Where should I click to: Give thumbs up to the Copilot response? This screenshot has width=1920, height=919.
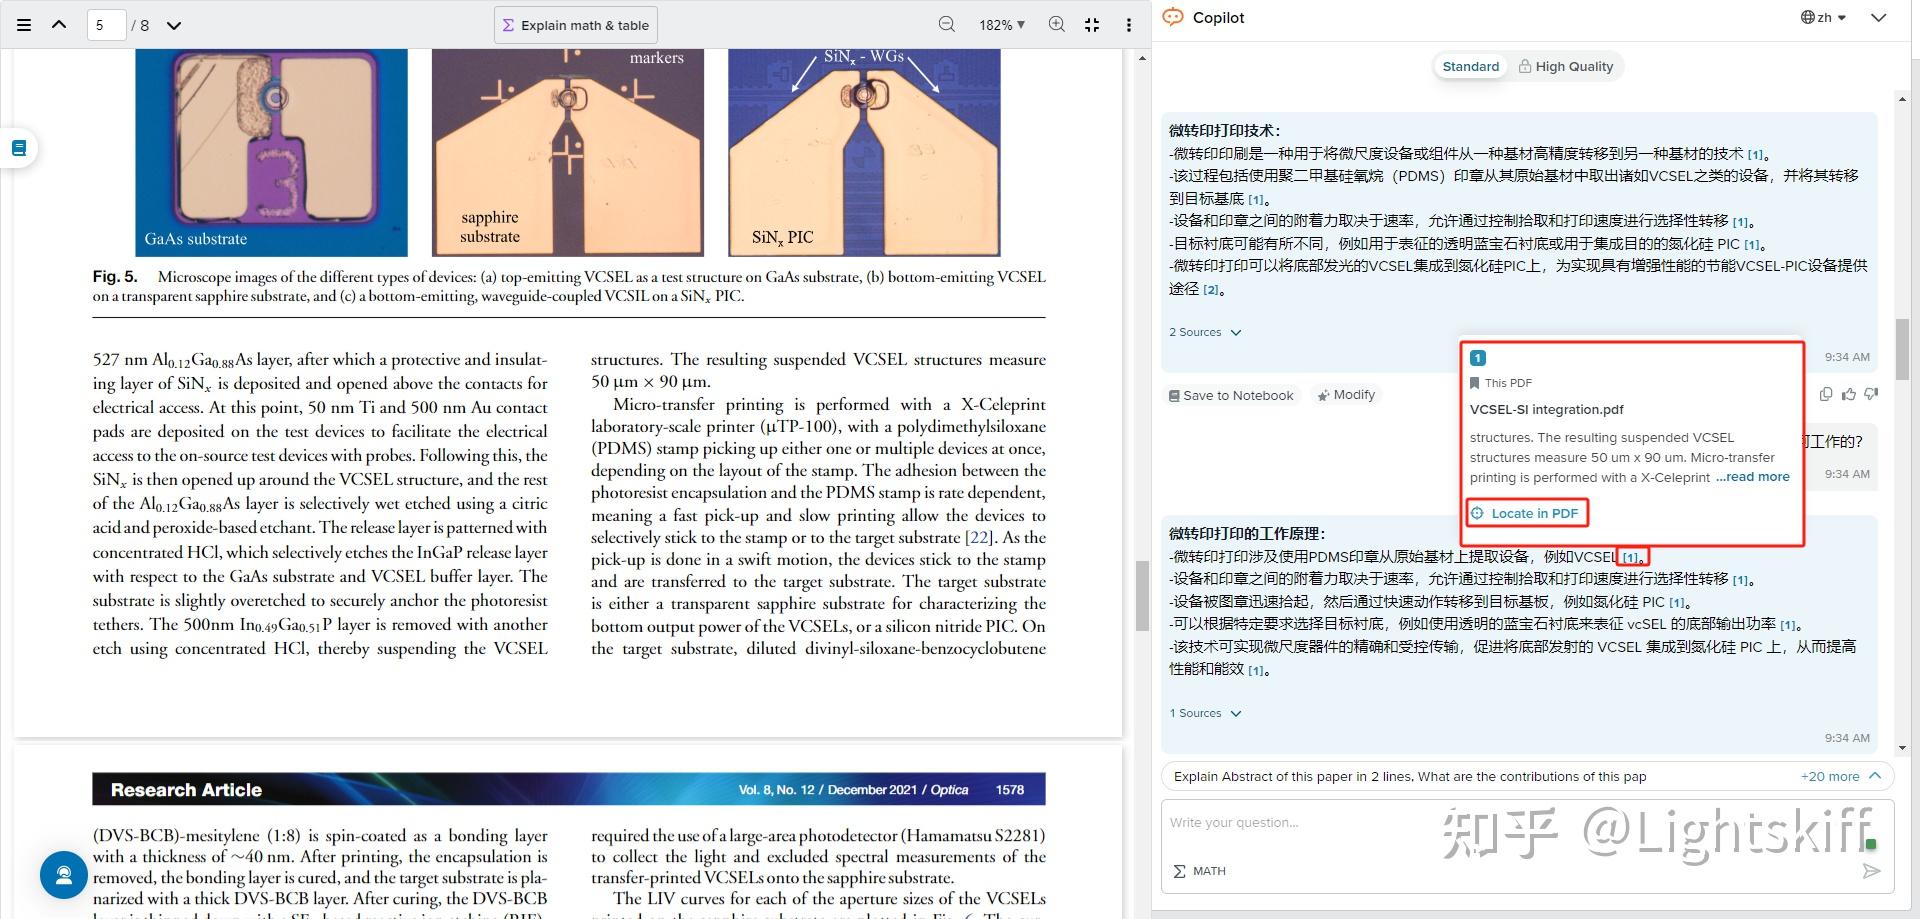click(x=1848, y=394)
